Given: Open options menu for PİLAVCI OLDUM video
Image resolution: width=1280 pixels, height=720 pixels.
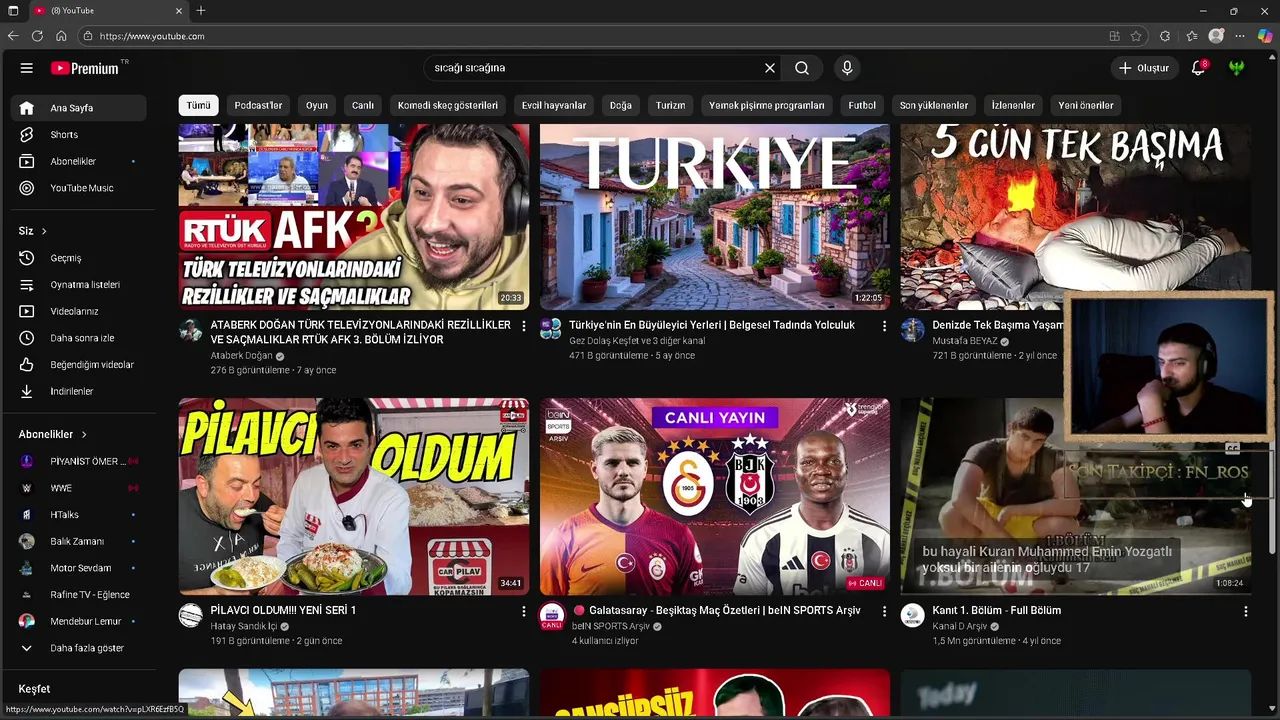Looking at the screenshot, I should click(523, 611).
